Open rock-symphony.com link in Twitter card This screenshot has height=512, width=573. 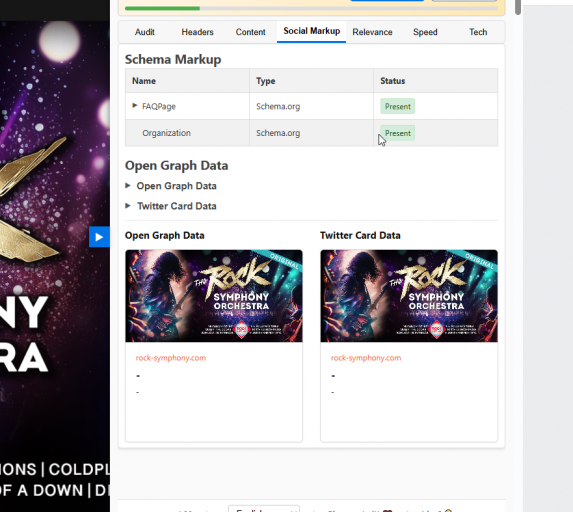pyautogui.click(x=366, y=358)
